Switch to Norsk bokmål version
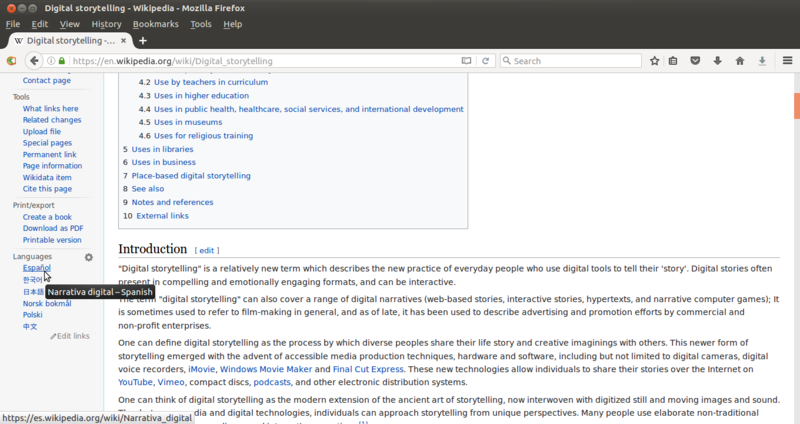 (47, 303)
